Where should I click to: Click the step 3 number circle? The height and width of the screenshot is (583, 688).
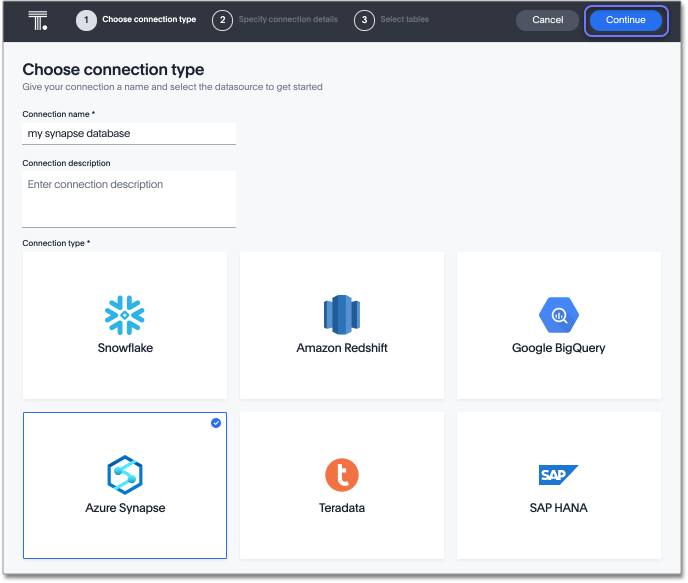(x=364, y=20)
